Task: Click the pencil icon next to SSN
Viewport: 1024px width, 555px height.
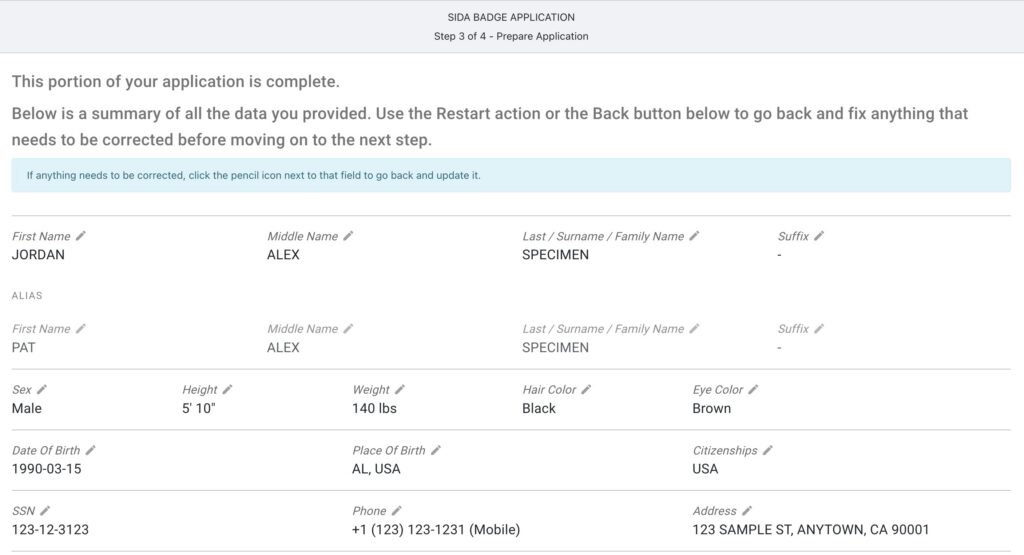Action: [45, 511]
